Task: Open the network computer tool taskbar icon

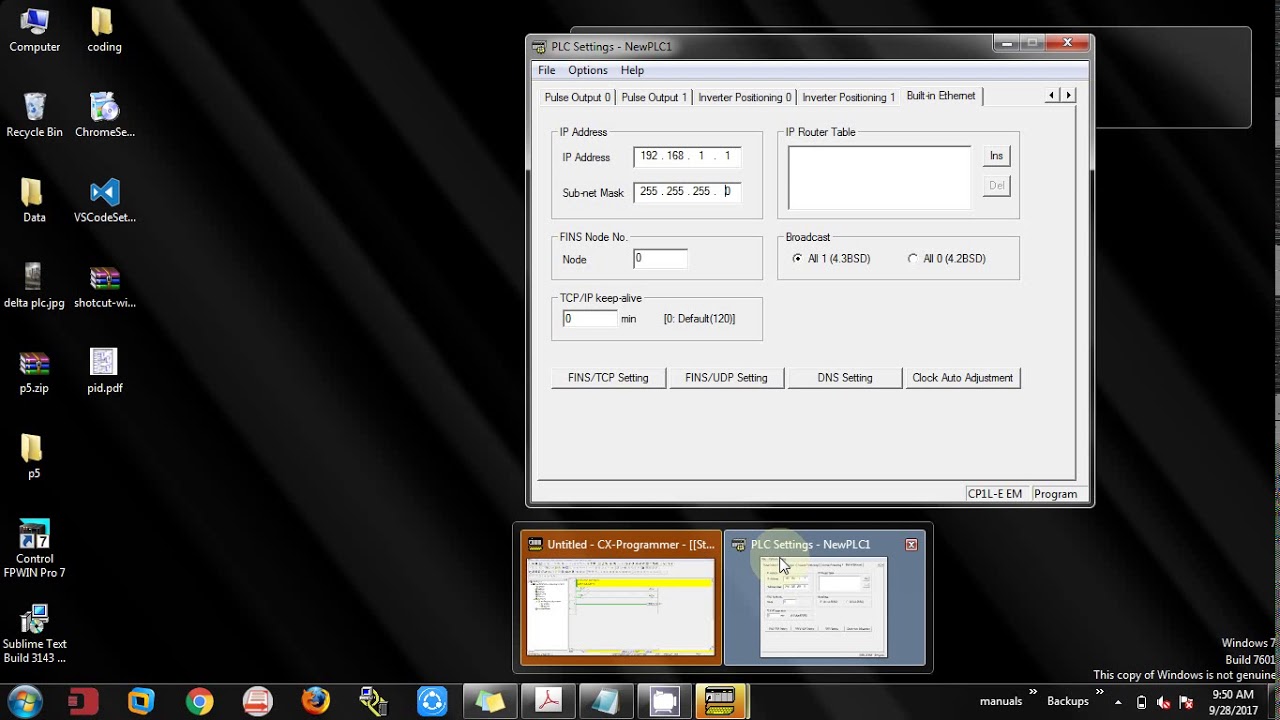Action: point(374,702)
